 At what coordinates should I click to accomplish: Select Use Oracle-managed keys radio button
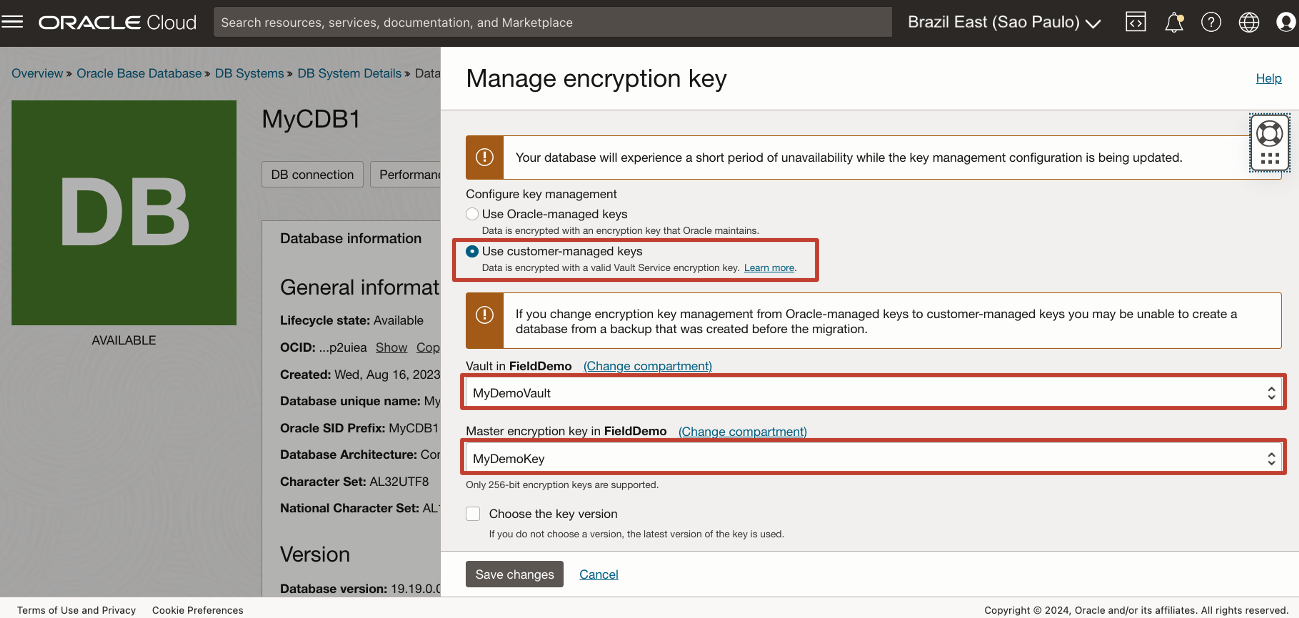pyautogui.click(x=473, y=214)
